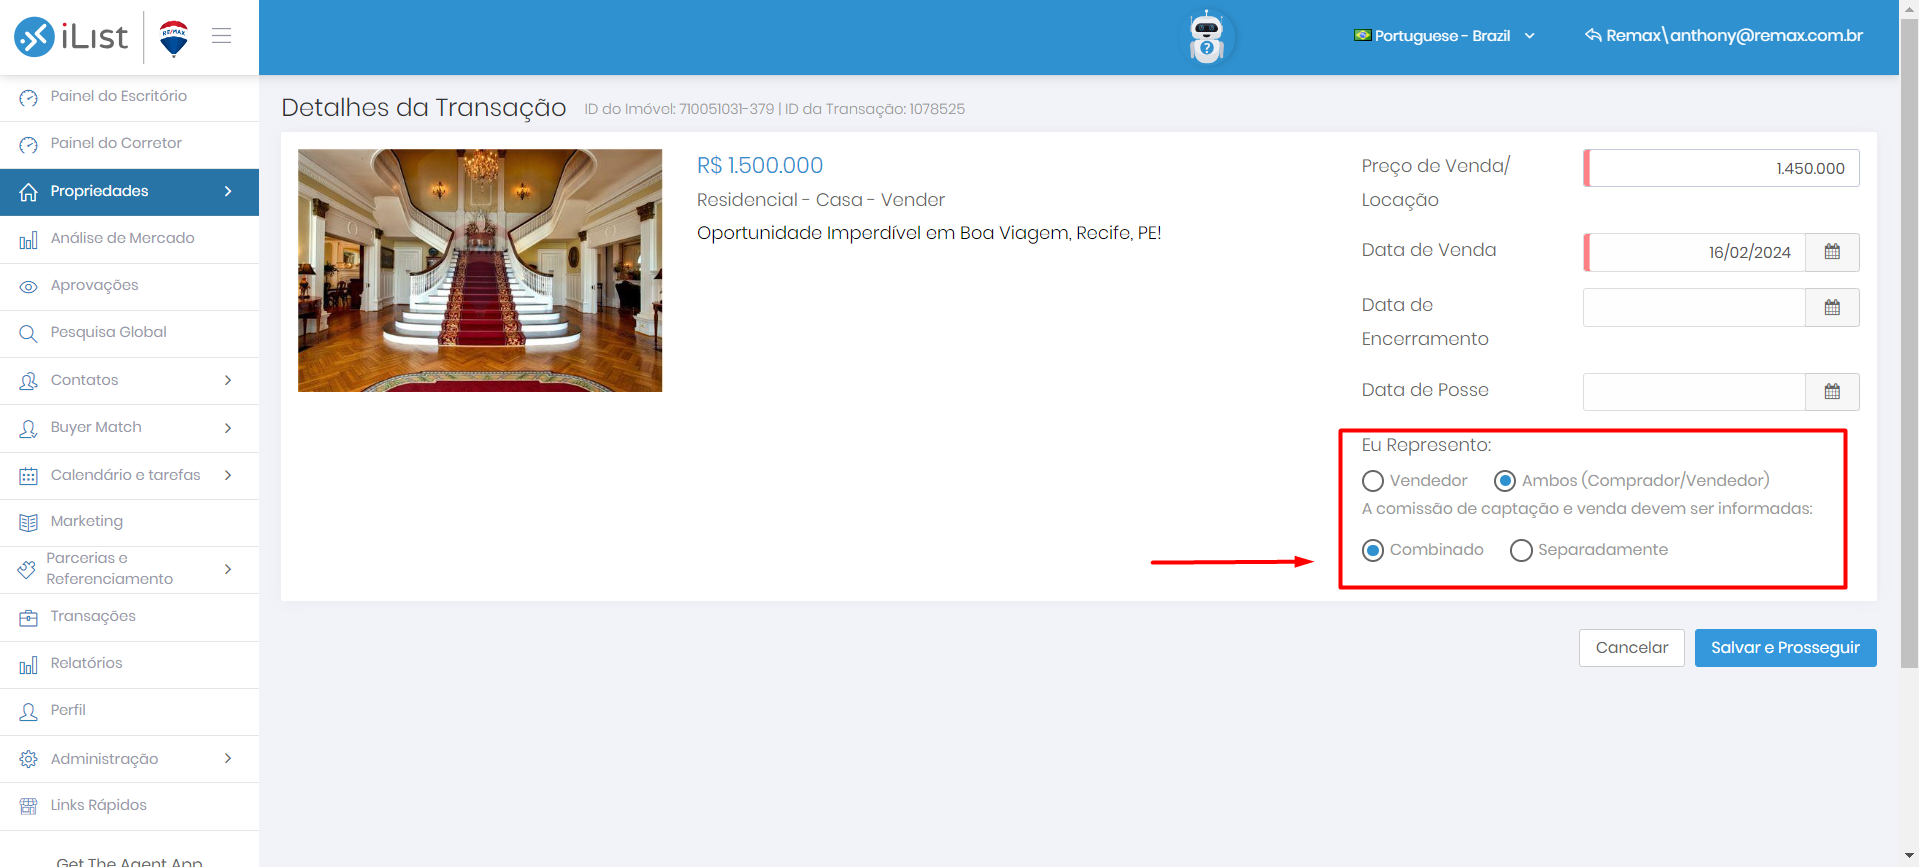This screenshot has width=1919, height=867.
Task: Select the Separadamente commission option
Action: click(1521, 550)
